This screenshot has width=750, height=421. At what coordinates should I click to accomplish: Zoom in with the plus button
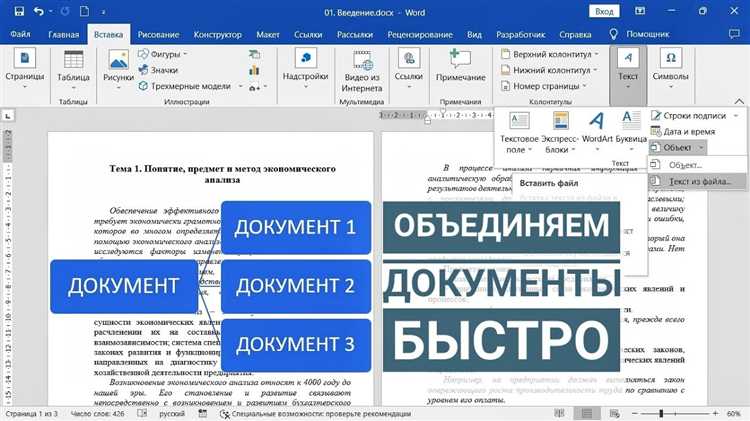(x=716, y=413)
